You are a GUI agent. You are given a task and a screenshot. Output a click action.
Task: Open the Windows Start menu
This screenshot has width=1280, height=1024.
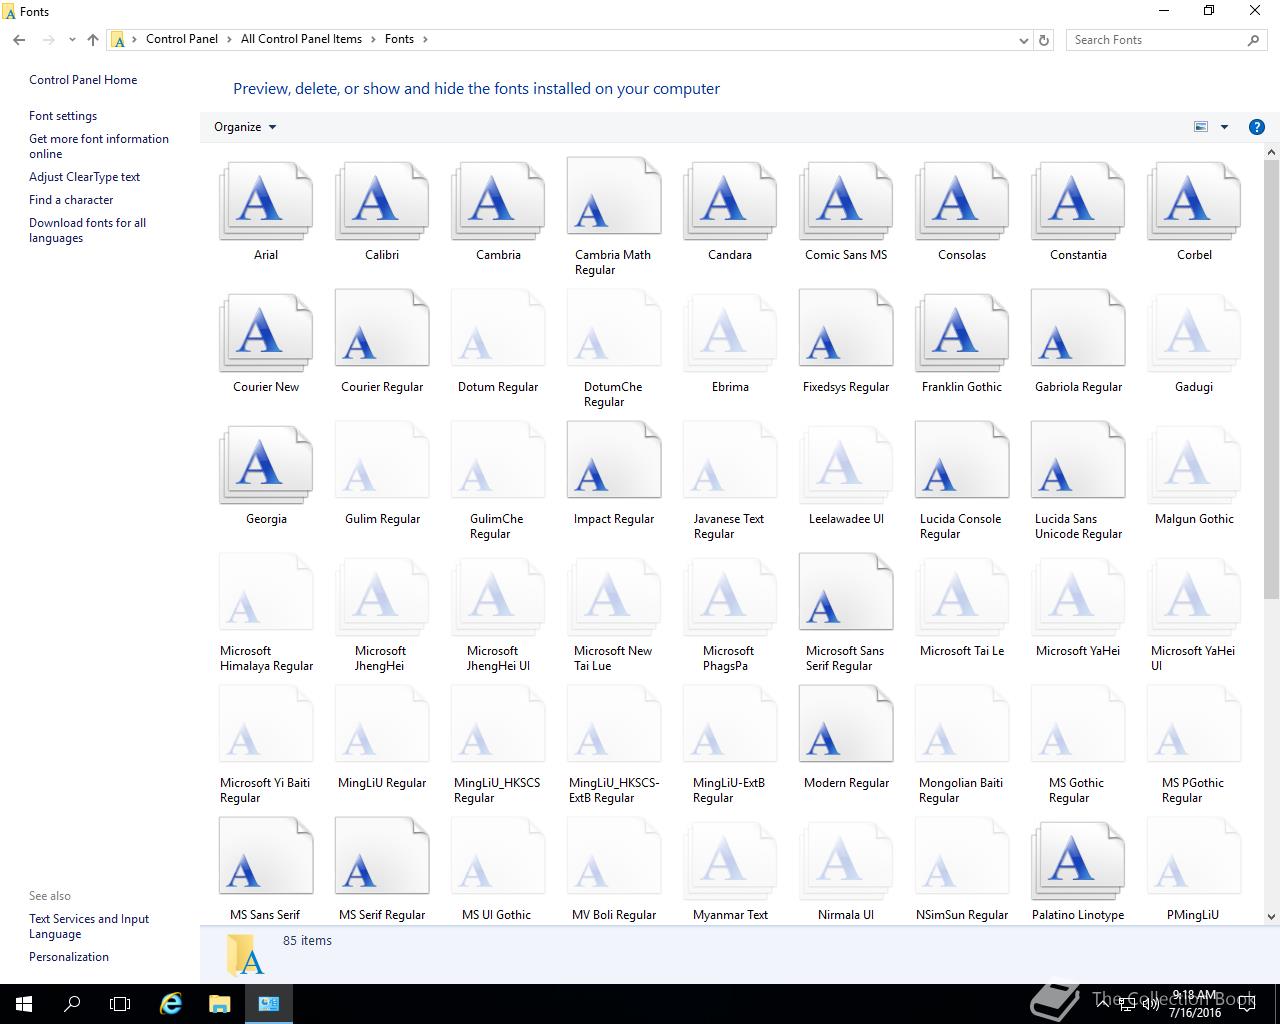pyautogui.click(x=24, y=1004)
